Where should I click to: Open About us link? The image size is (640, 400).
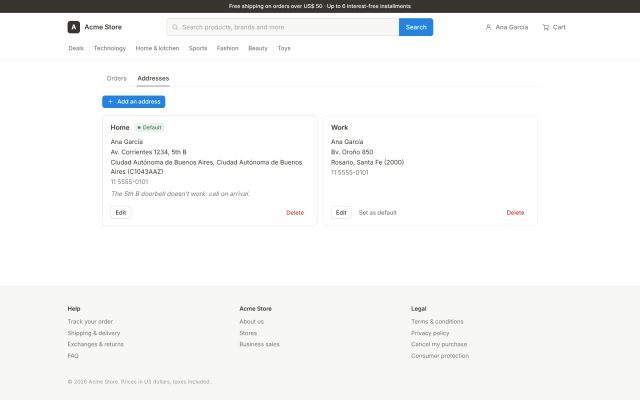251,322
